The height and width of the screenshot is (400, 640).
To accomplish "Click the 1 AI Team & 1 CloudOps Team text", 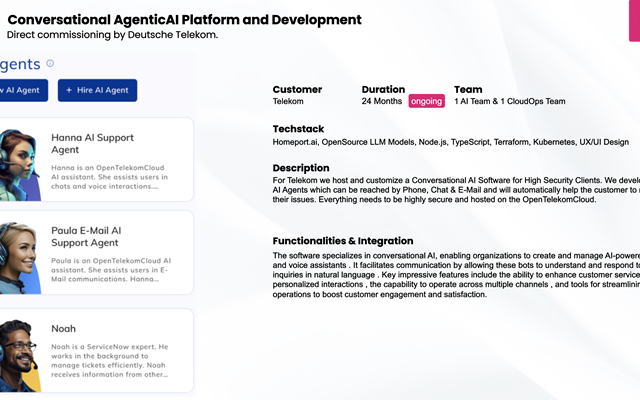I will point(510,101).
